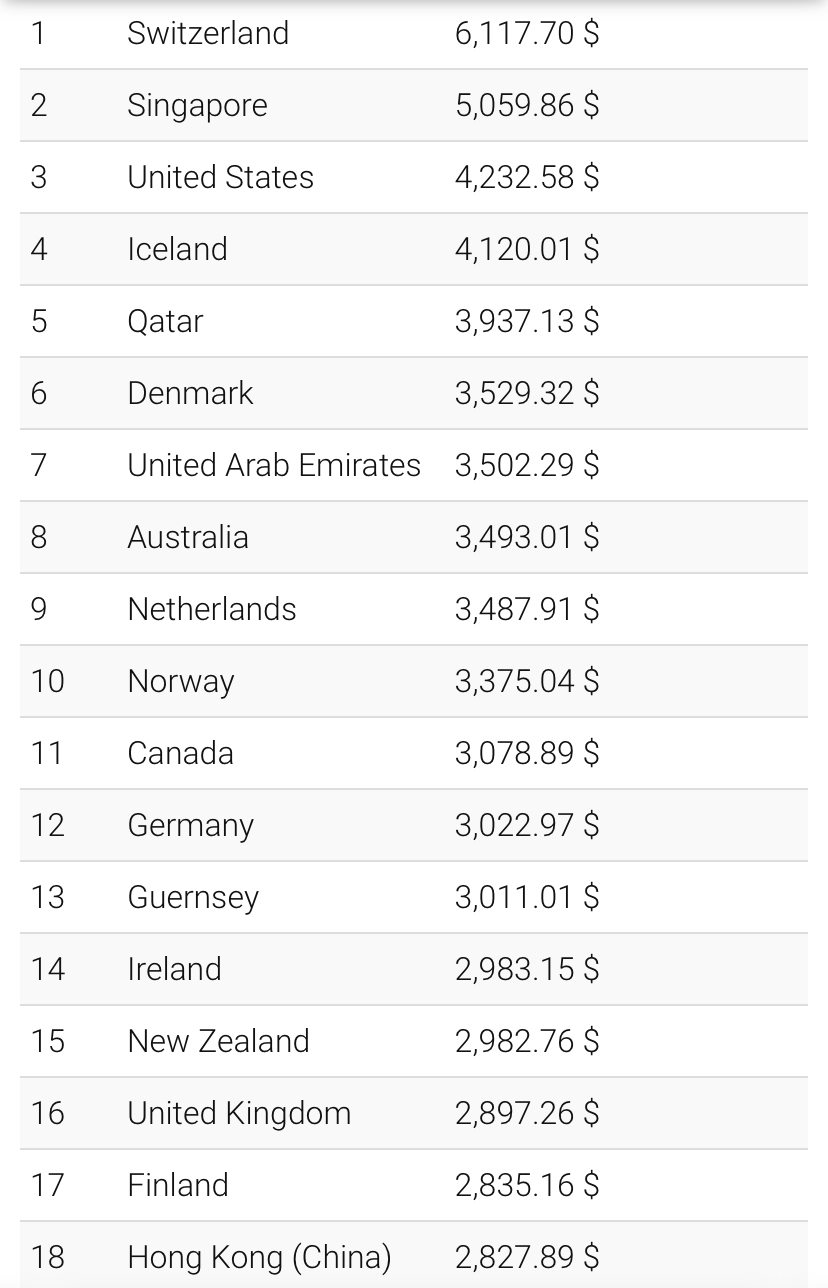This screenshot has width=828, height=1288.
Task: Click the 2,983.15 $ value for Ireland
Action: pyautogui.click(x=527, y=969)
